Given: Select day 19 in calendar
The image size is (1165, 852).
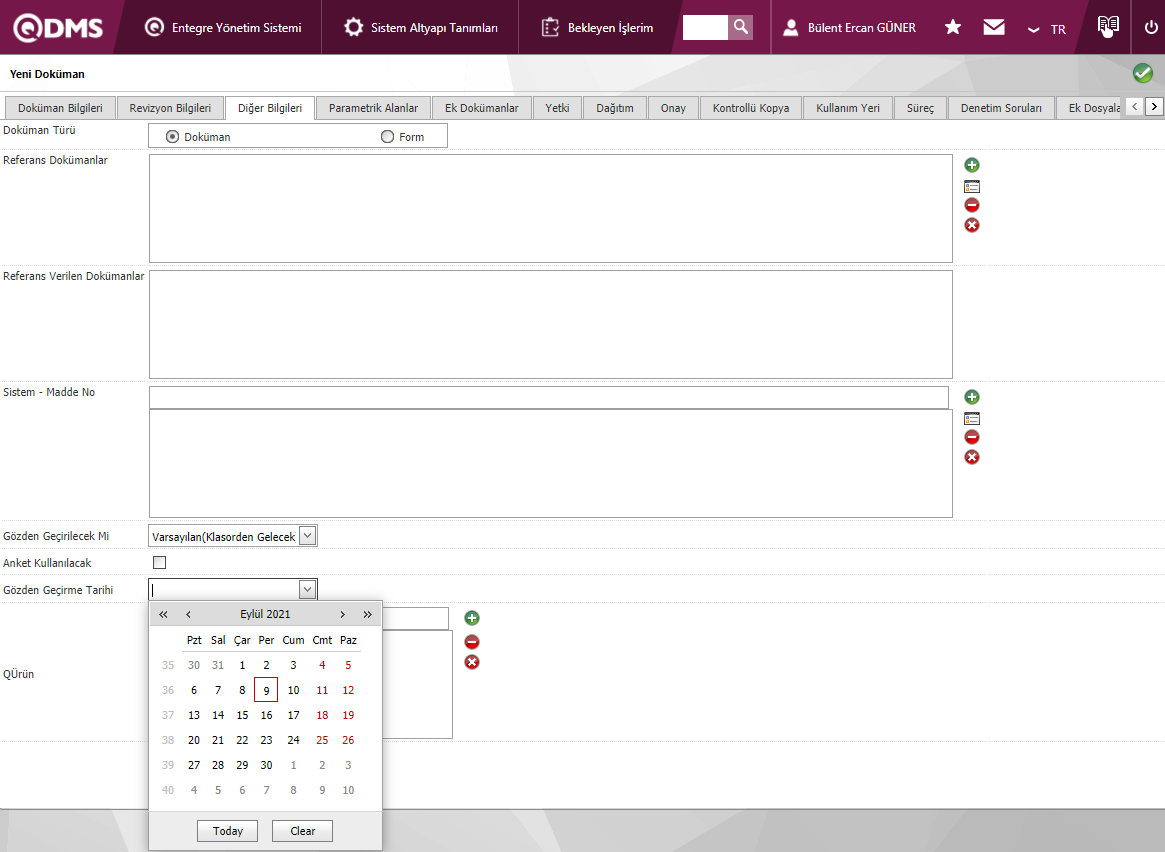Looking at the screenshot, I should pyautogui.click(x=348, y=715).
